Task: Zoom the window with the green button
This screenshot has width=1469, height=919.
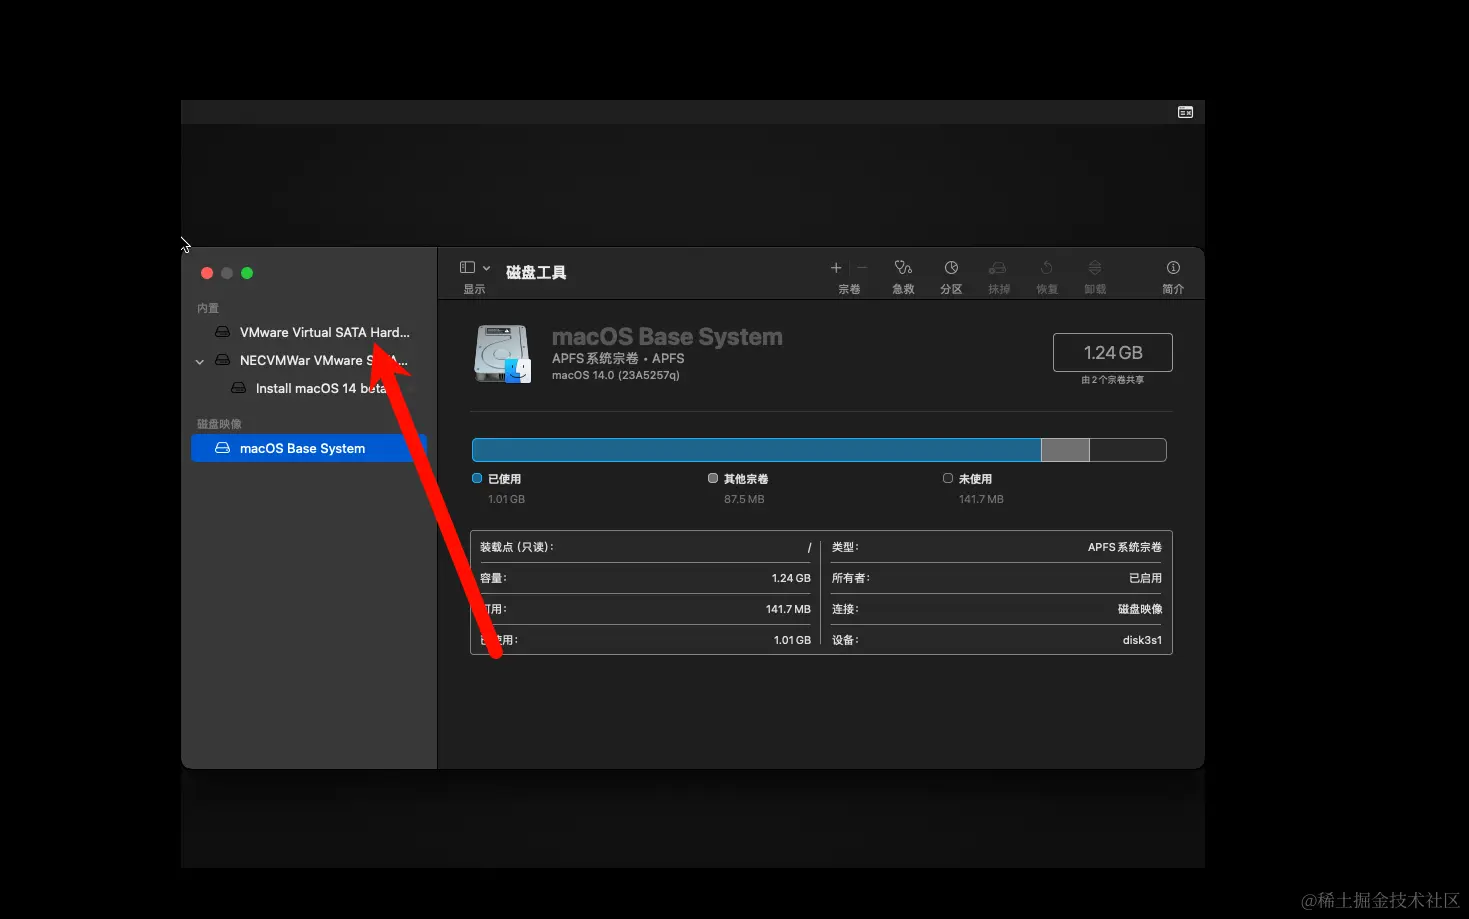Action: click(247, 273)
